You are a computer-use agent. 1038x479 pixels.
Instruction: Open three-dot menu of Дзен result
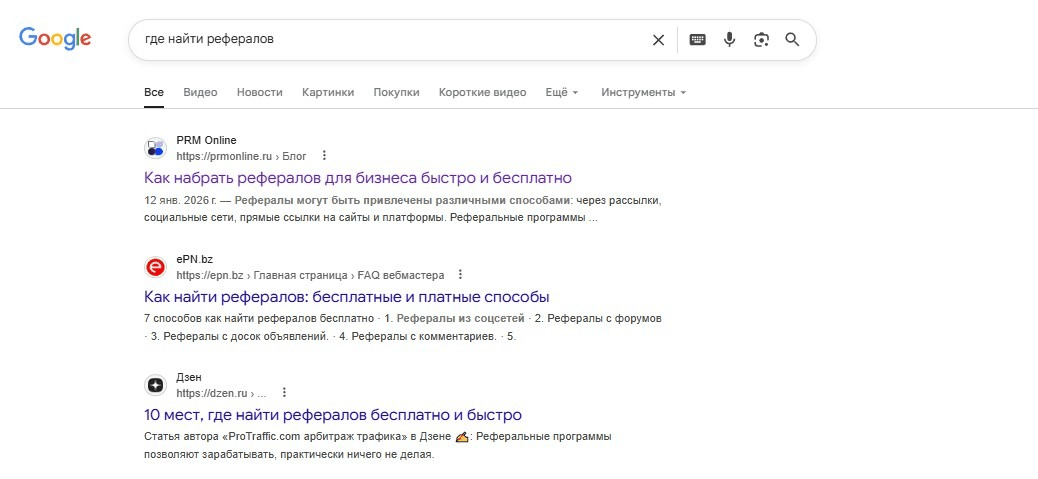pyautogui.click(x=284, y=392)
